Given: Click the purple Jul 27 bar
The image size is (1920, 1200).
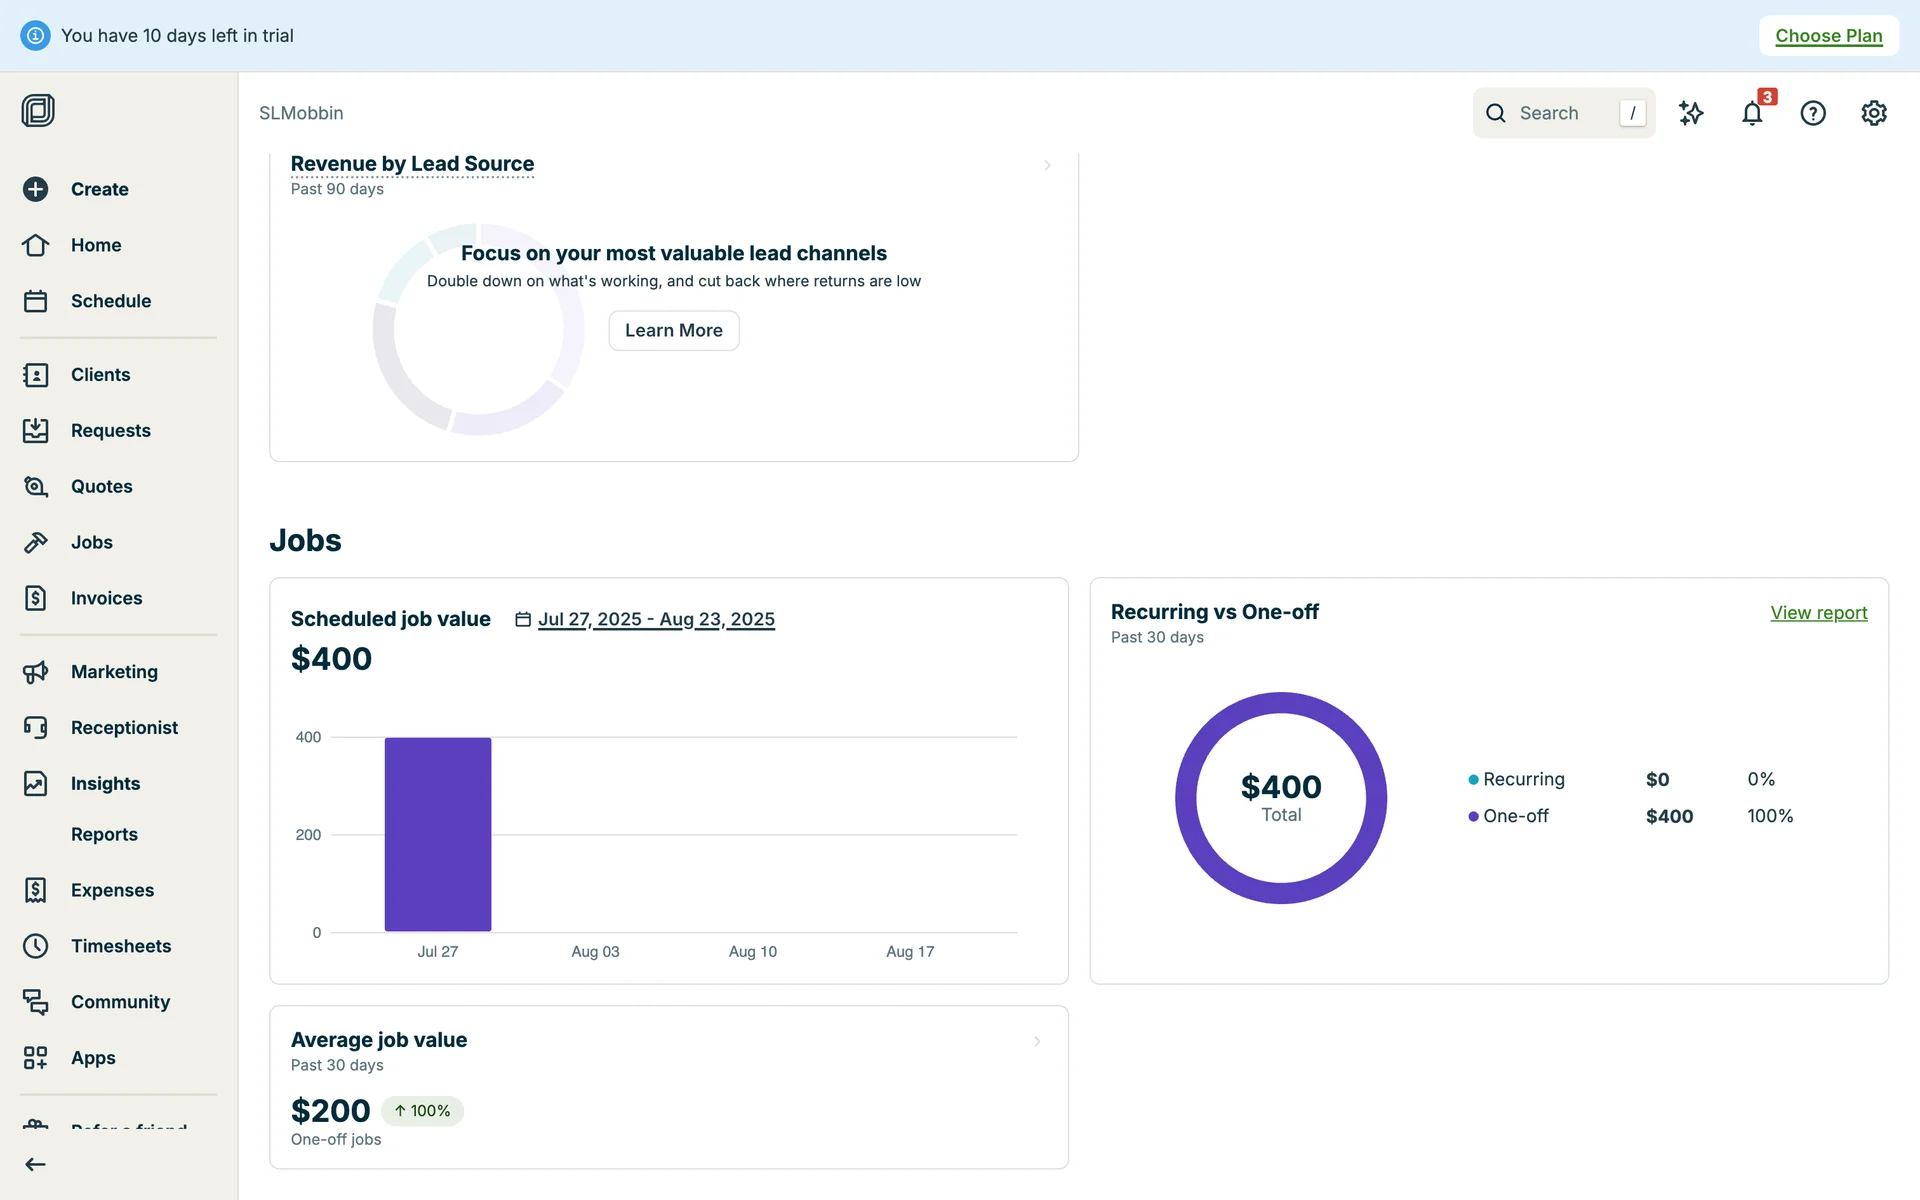Looking at the screenshot, I should pos(438,834).
